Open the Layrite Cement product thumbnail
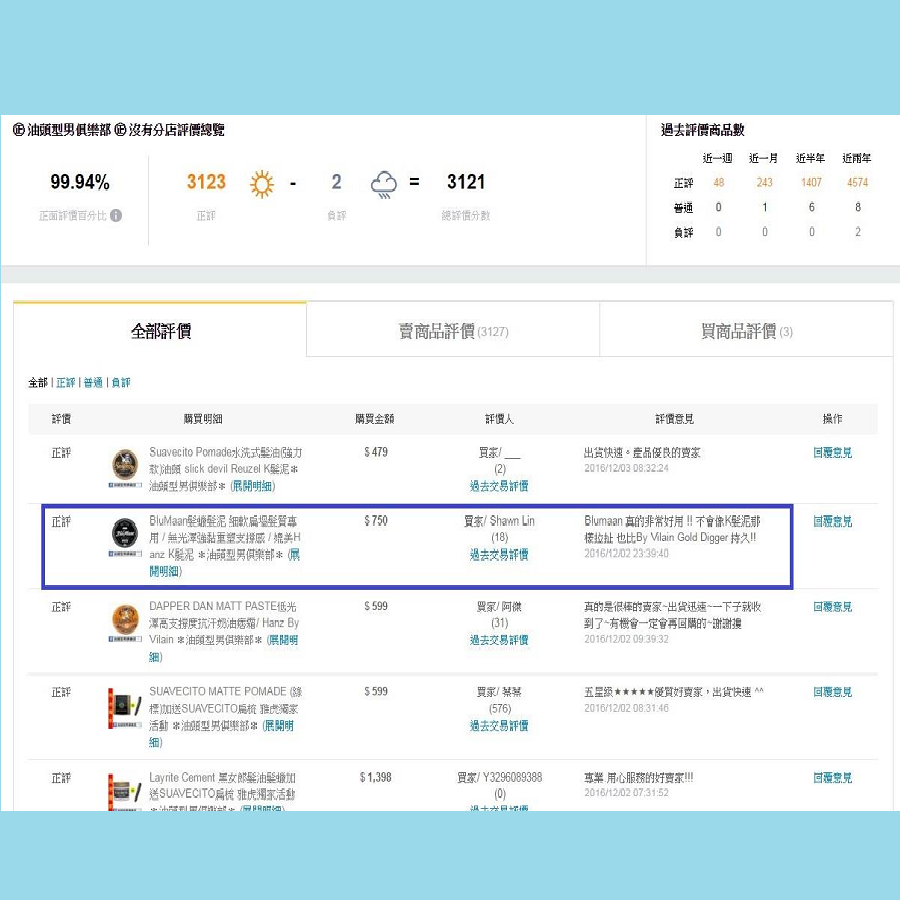Screen dimensions: 900x900 pos(125,792)
